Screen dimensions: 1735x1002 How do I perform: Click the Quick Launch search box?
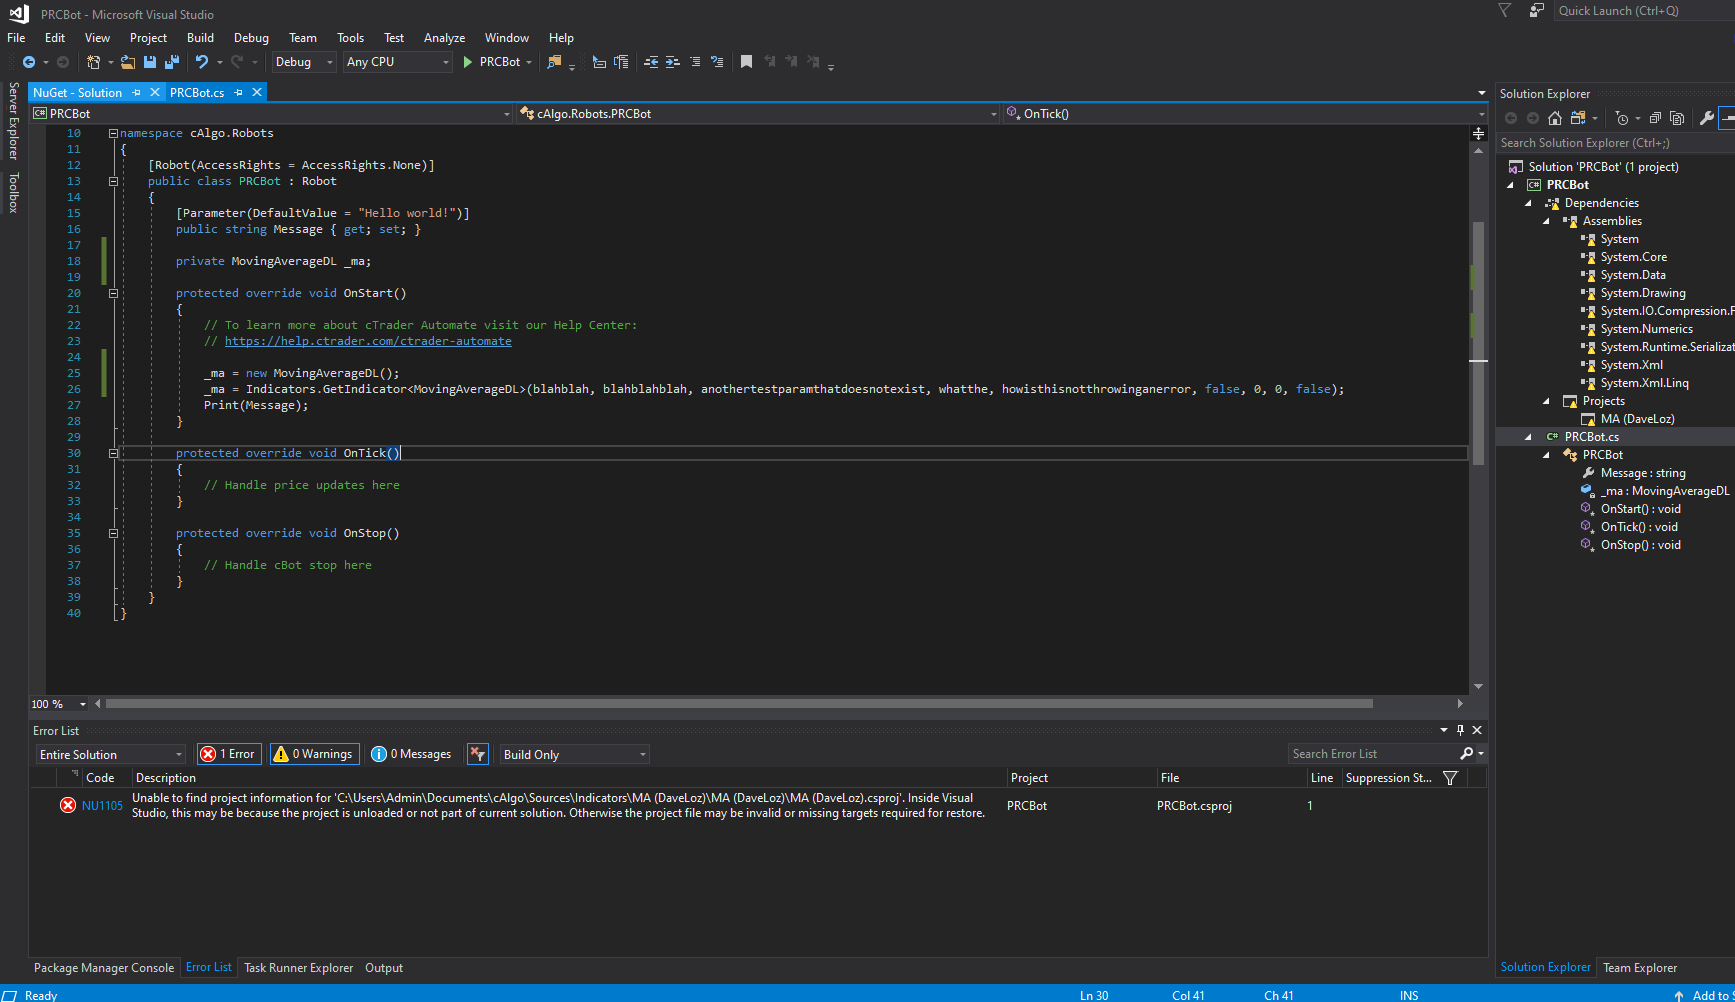tap(1644, 11)
